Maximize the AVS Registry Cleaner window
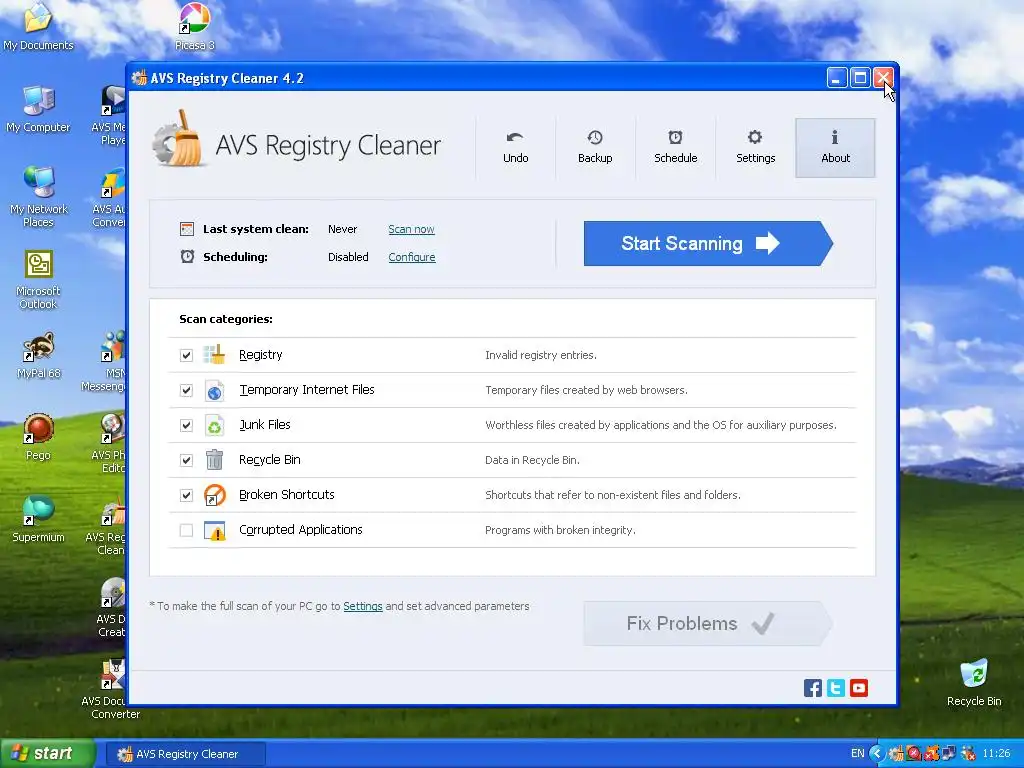The width and height of the screenshot is (1024, 768). (x=860, y=78)
